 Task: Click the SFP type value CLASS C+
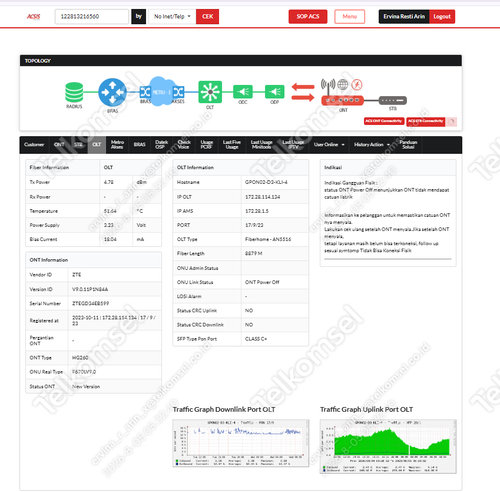pos(256,339)
